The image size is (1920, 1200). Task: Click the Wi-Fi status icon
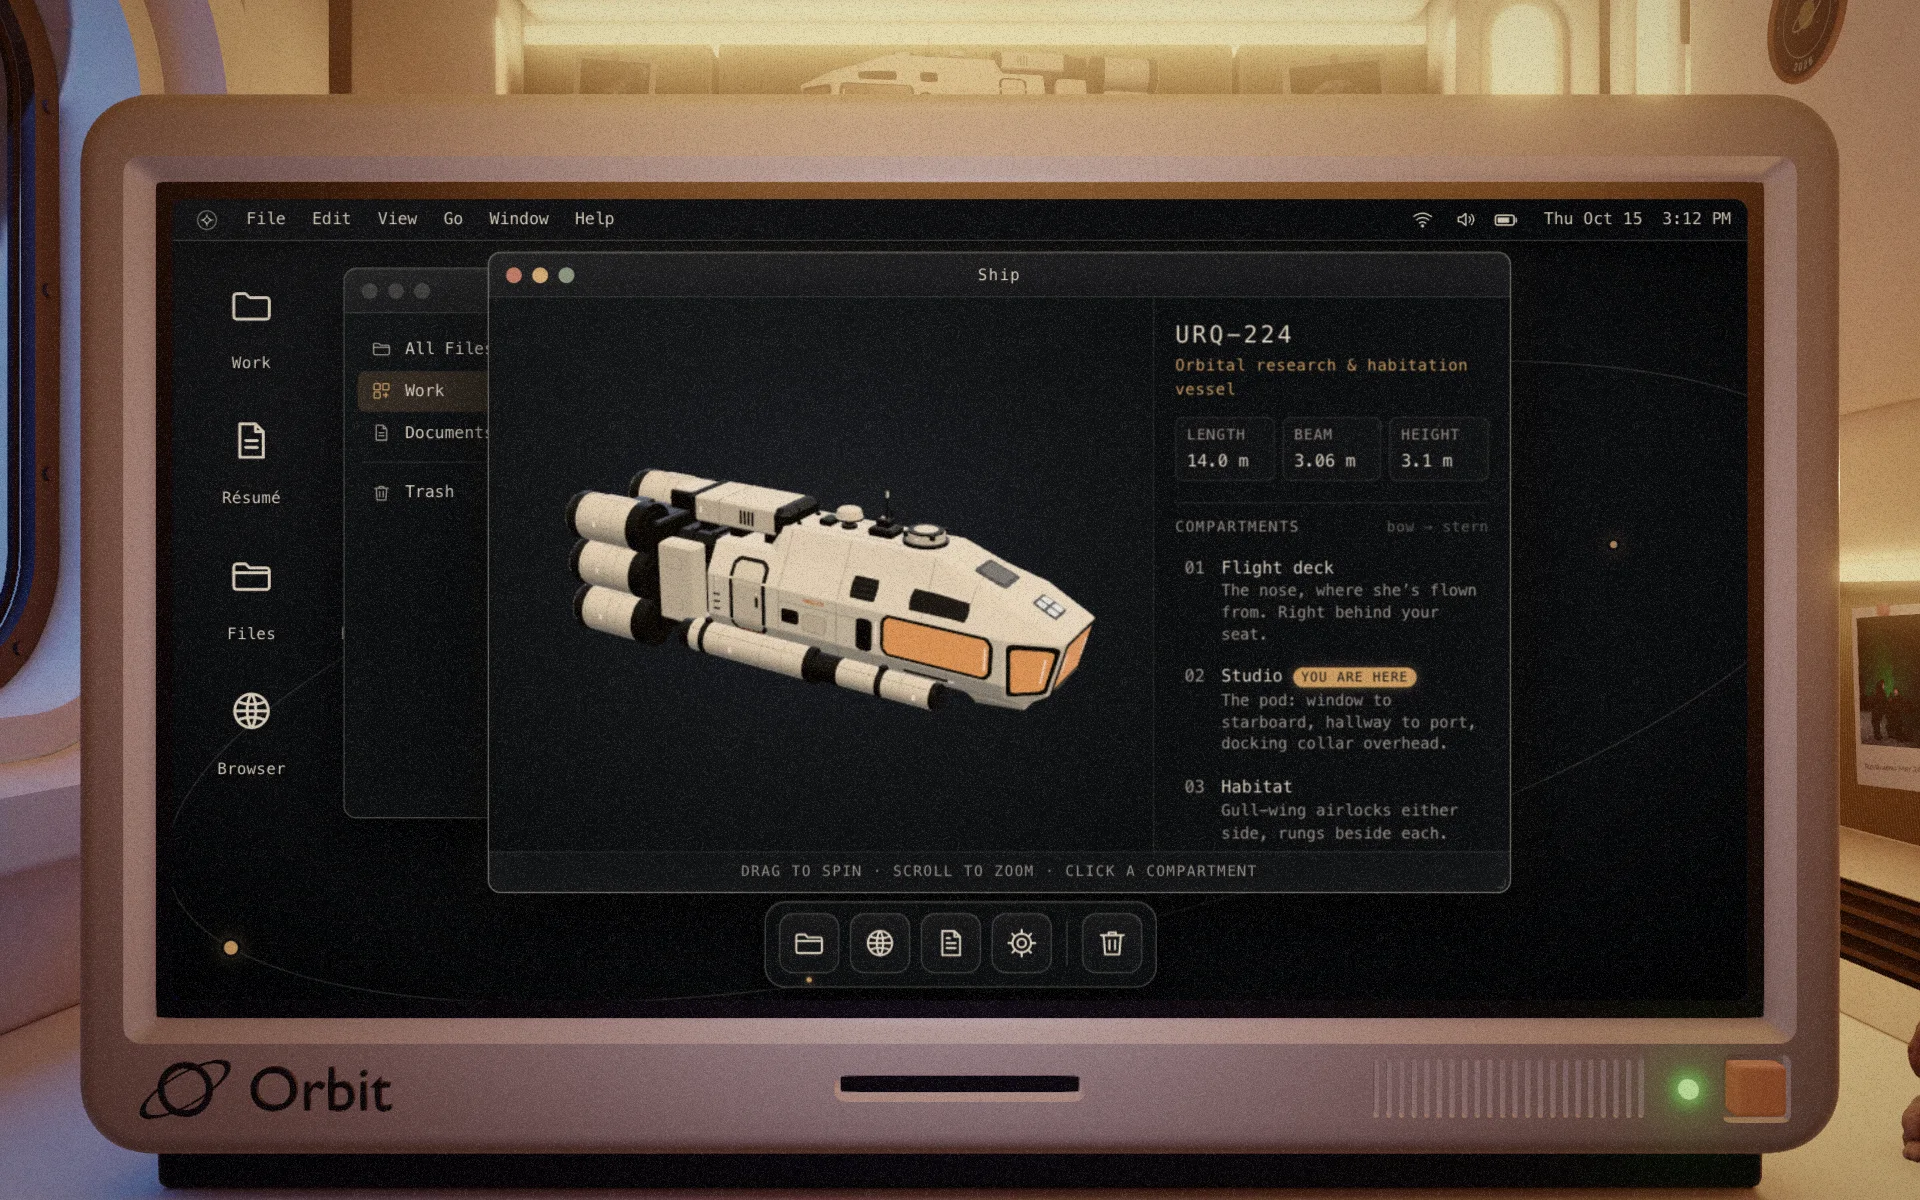click(x=1422, y=219)
